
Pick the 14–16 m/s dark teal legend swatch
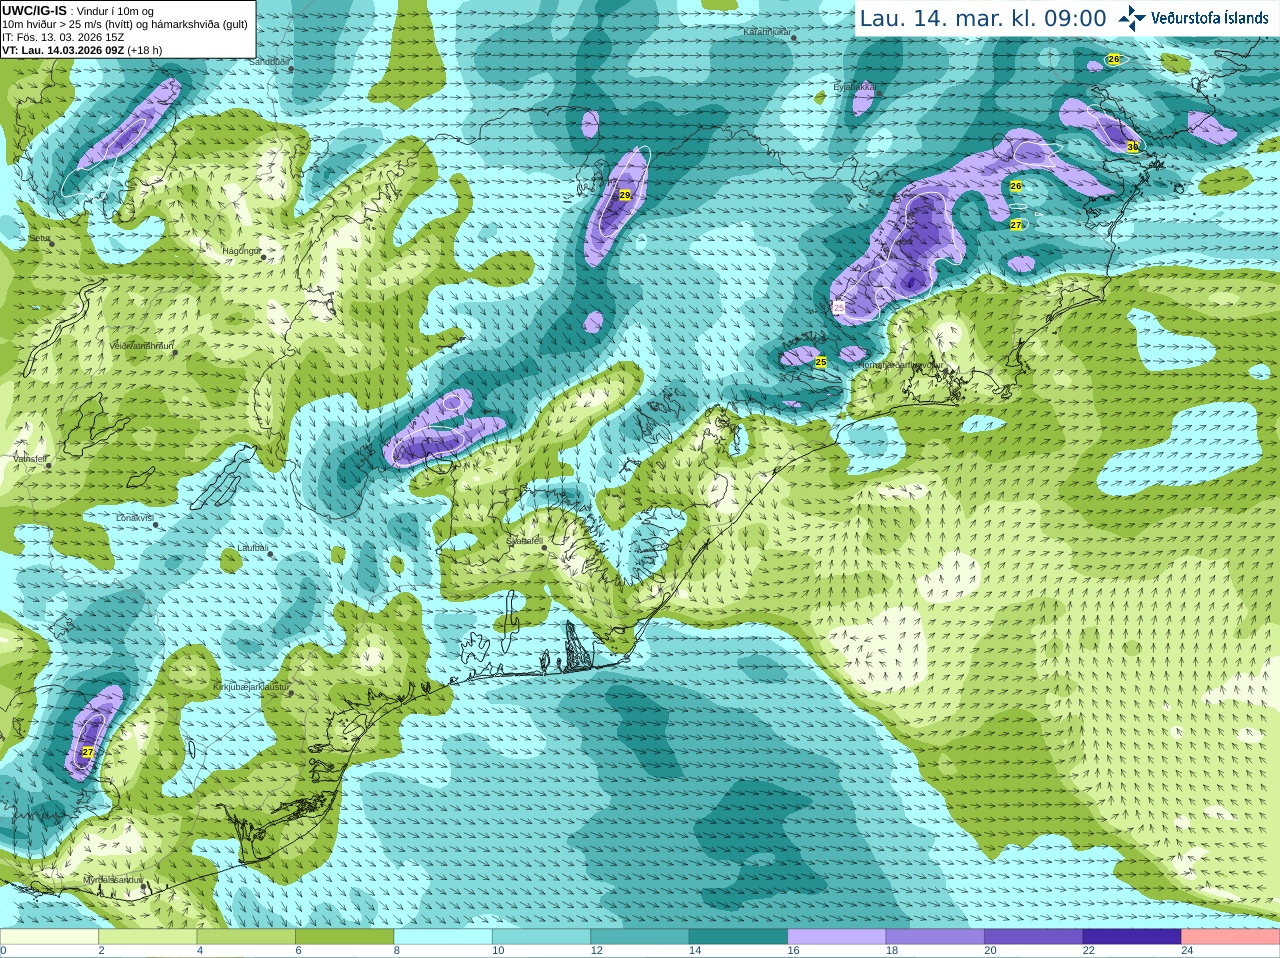pyautogui.click(x=738, y=937)
